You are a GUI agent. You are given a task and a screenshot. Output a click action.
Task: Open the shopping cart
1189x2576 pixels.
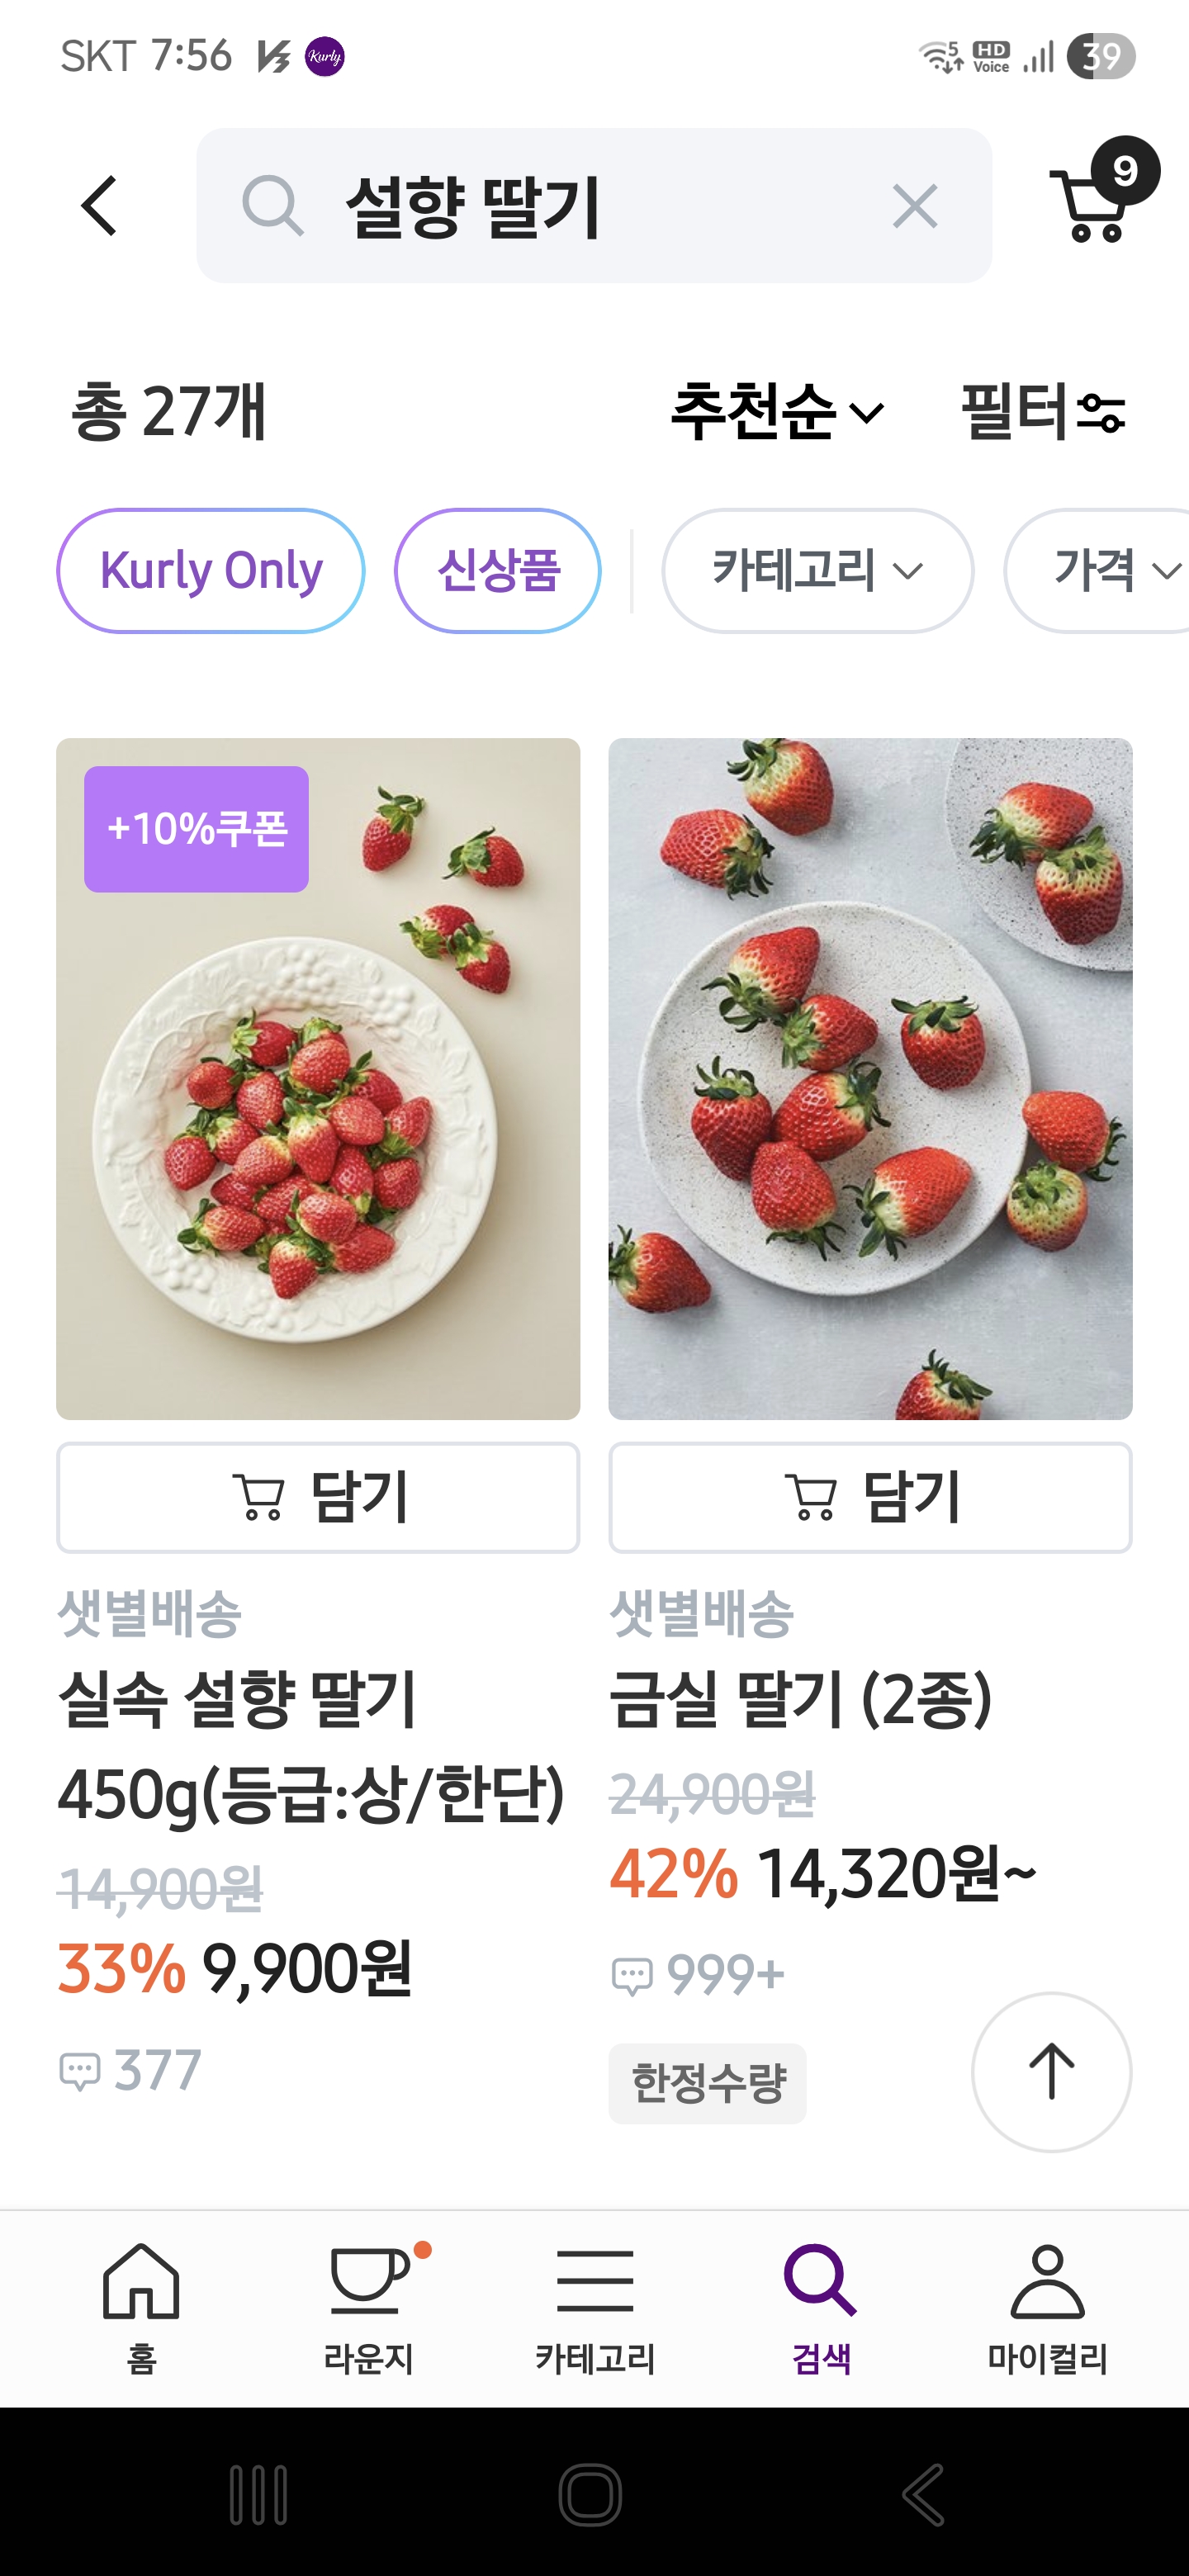pos(1093,202)
